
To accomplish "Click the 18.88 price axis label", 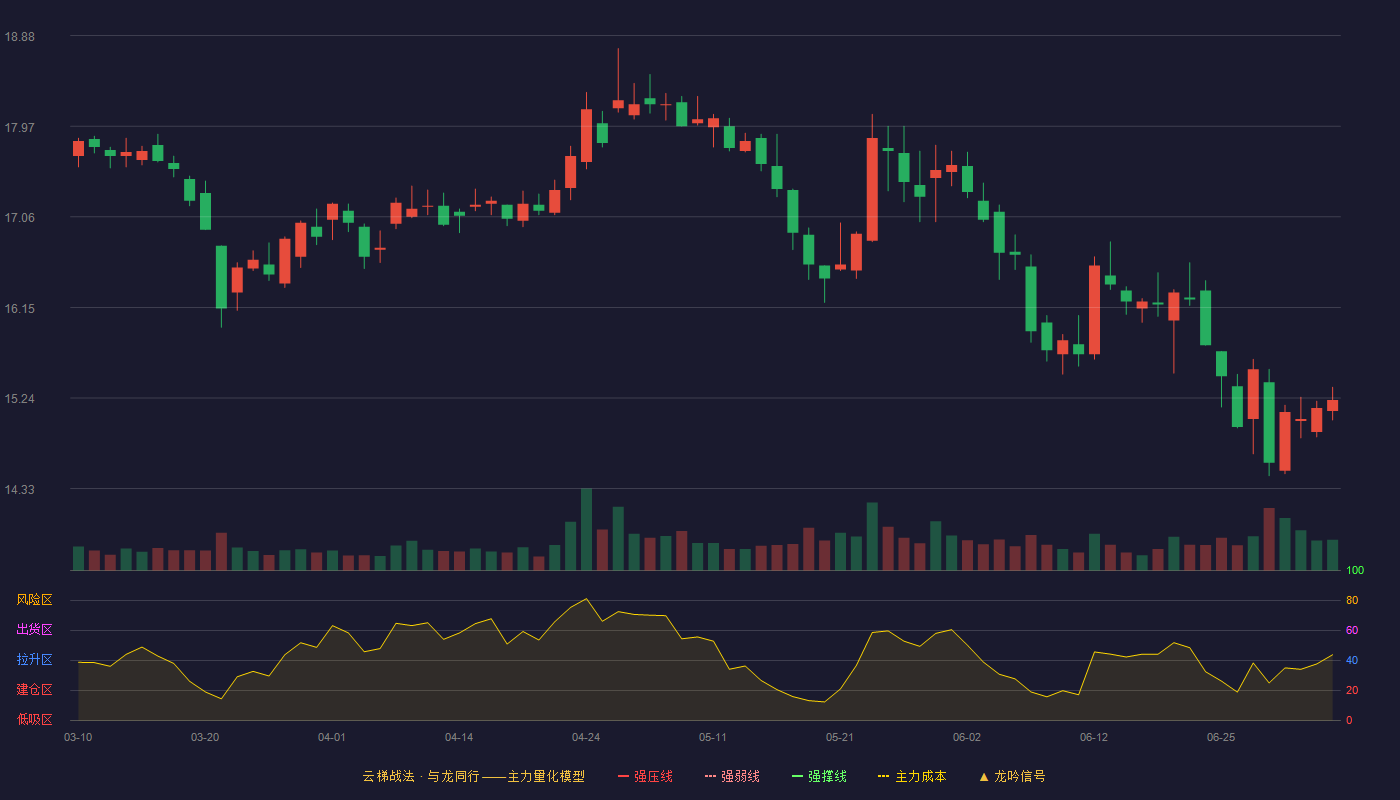I will click(19, 37).
